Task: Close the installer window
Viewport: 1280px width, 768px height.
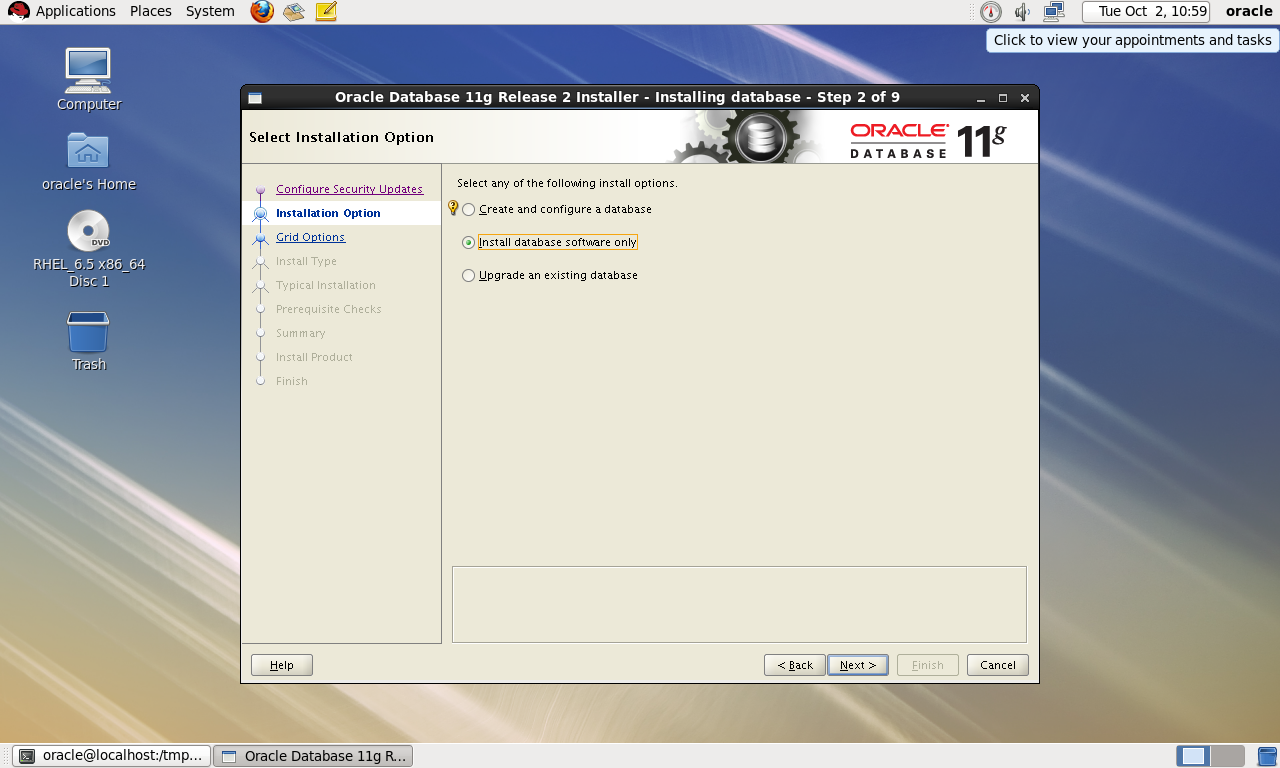Action: click(x=1025, y=98)
